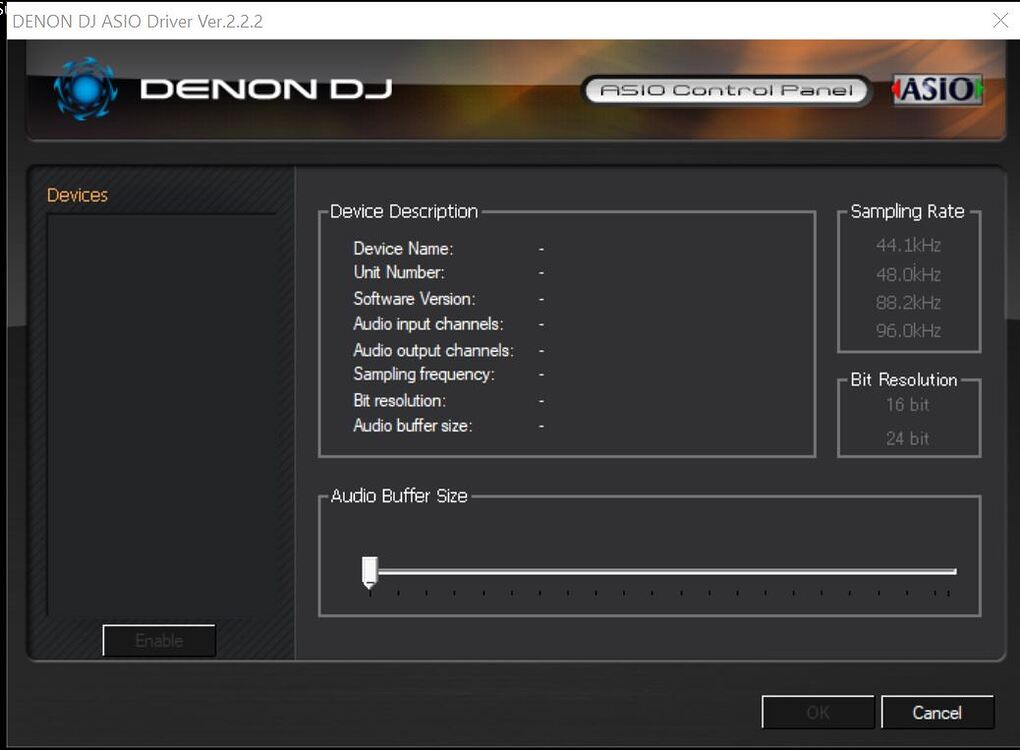Click the Cancel button
The width and height of the screenshot is (1020, 750).
click(937, 713)
